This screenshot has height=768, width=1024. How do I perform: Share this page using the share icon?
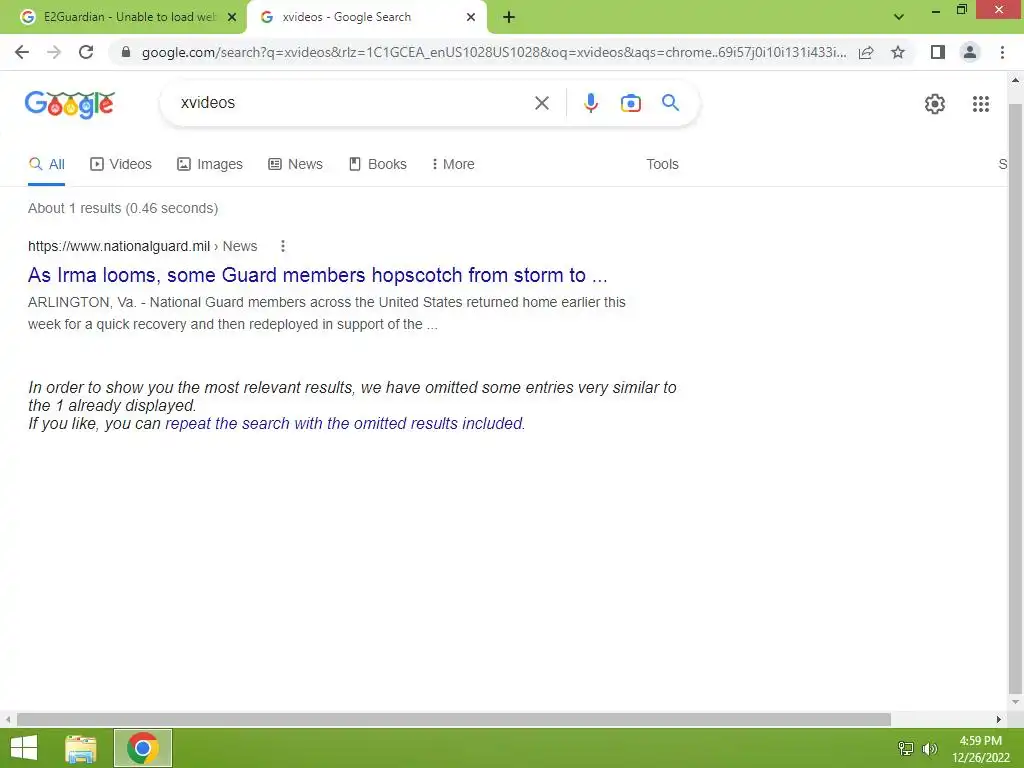click(x=866, y=52)
